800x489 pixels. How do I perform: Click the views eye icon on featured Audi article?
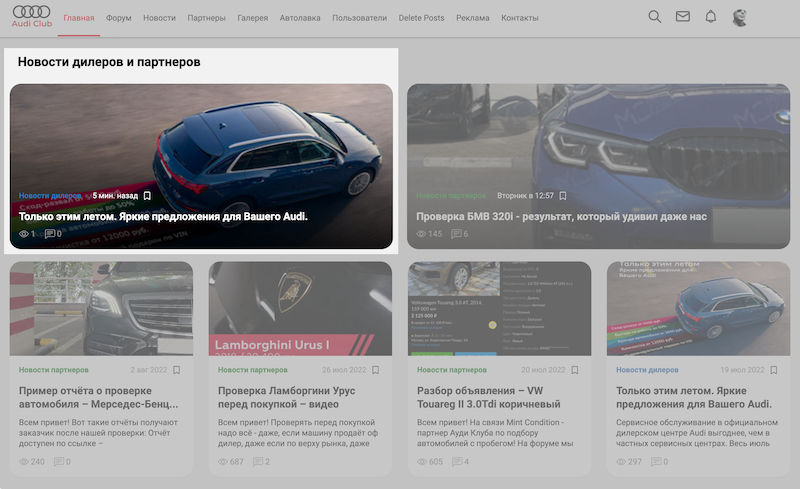pos(23,234)
